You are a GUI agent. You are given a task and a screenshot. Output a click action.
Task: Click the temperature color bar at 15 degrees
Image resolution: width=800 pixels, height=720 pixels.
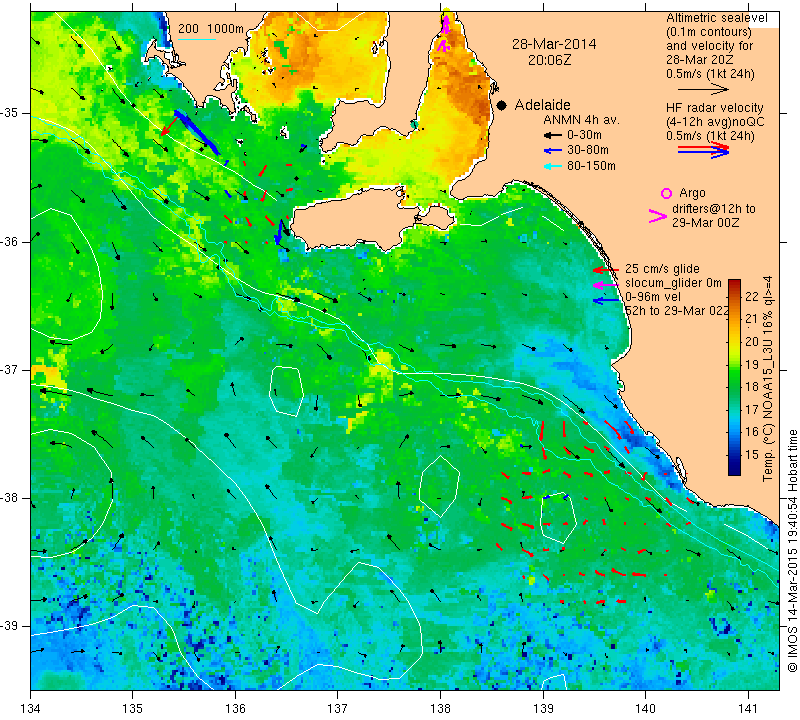[734, 455]
